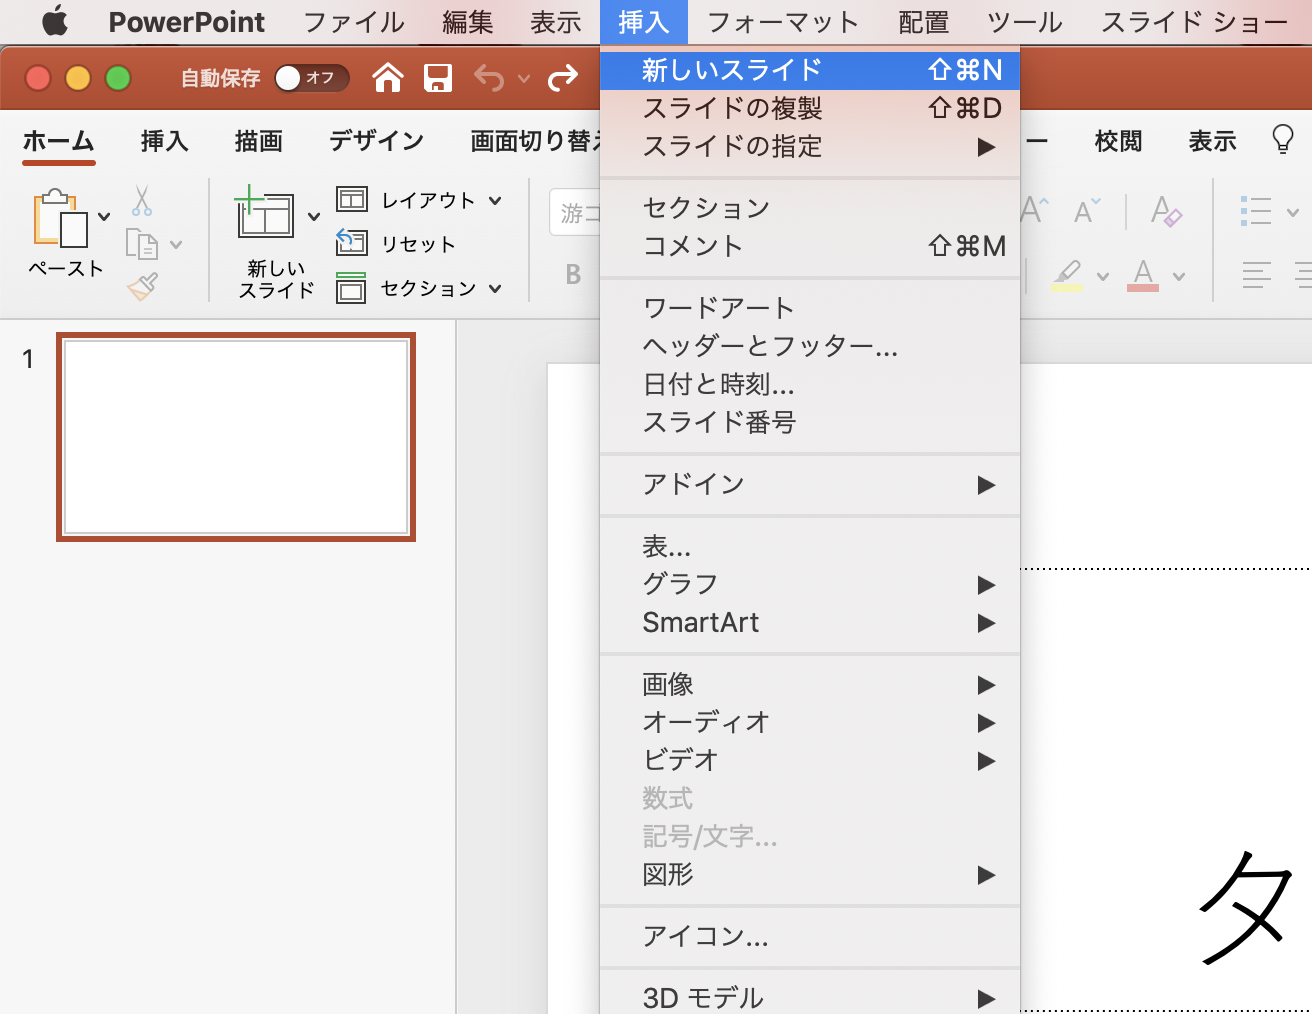Select スライドの複製 menu item

pos(810,108)
